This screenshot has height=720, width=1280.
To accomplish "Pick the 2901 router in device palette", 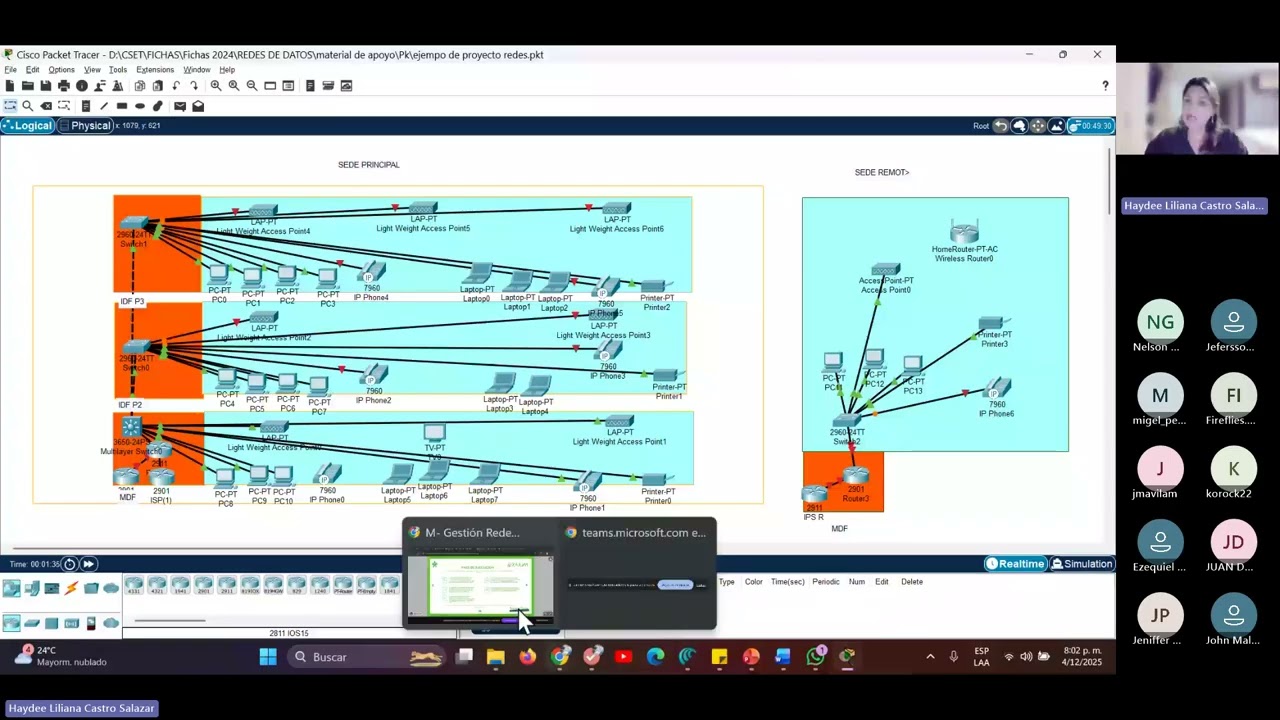I will coord(204,585).
